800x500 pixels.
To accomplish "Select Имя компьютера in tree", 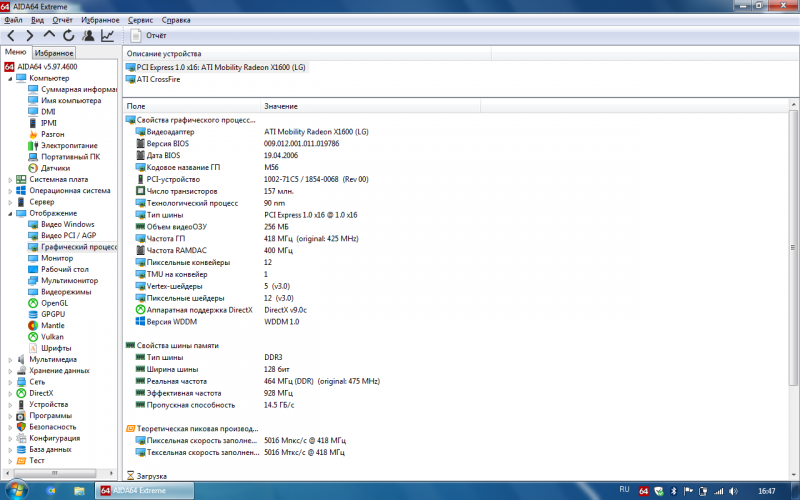I will click(65, 101).
